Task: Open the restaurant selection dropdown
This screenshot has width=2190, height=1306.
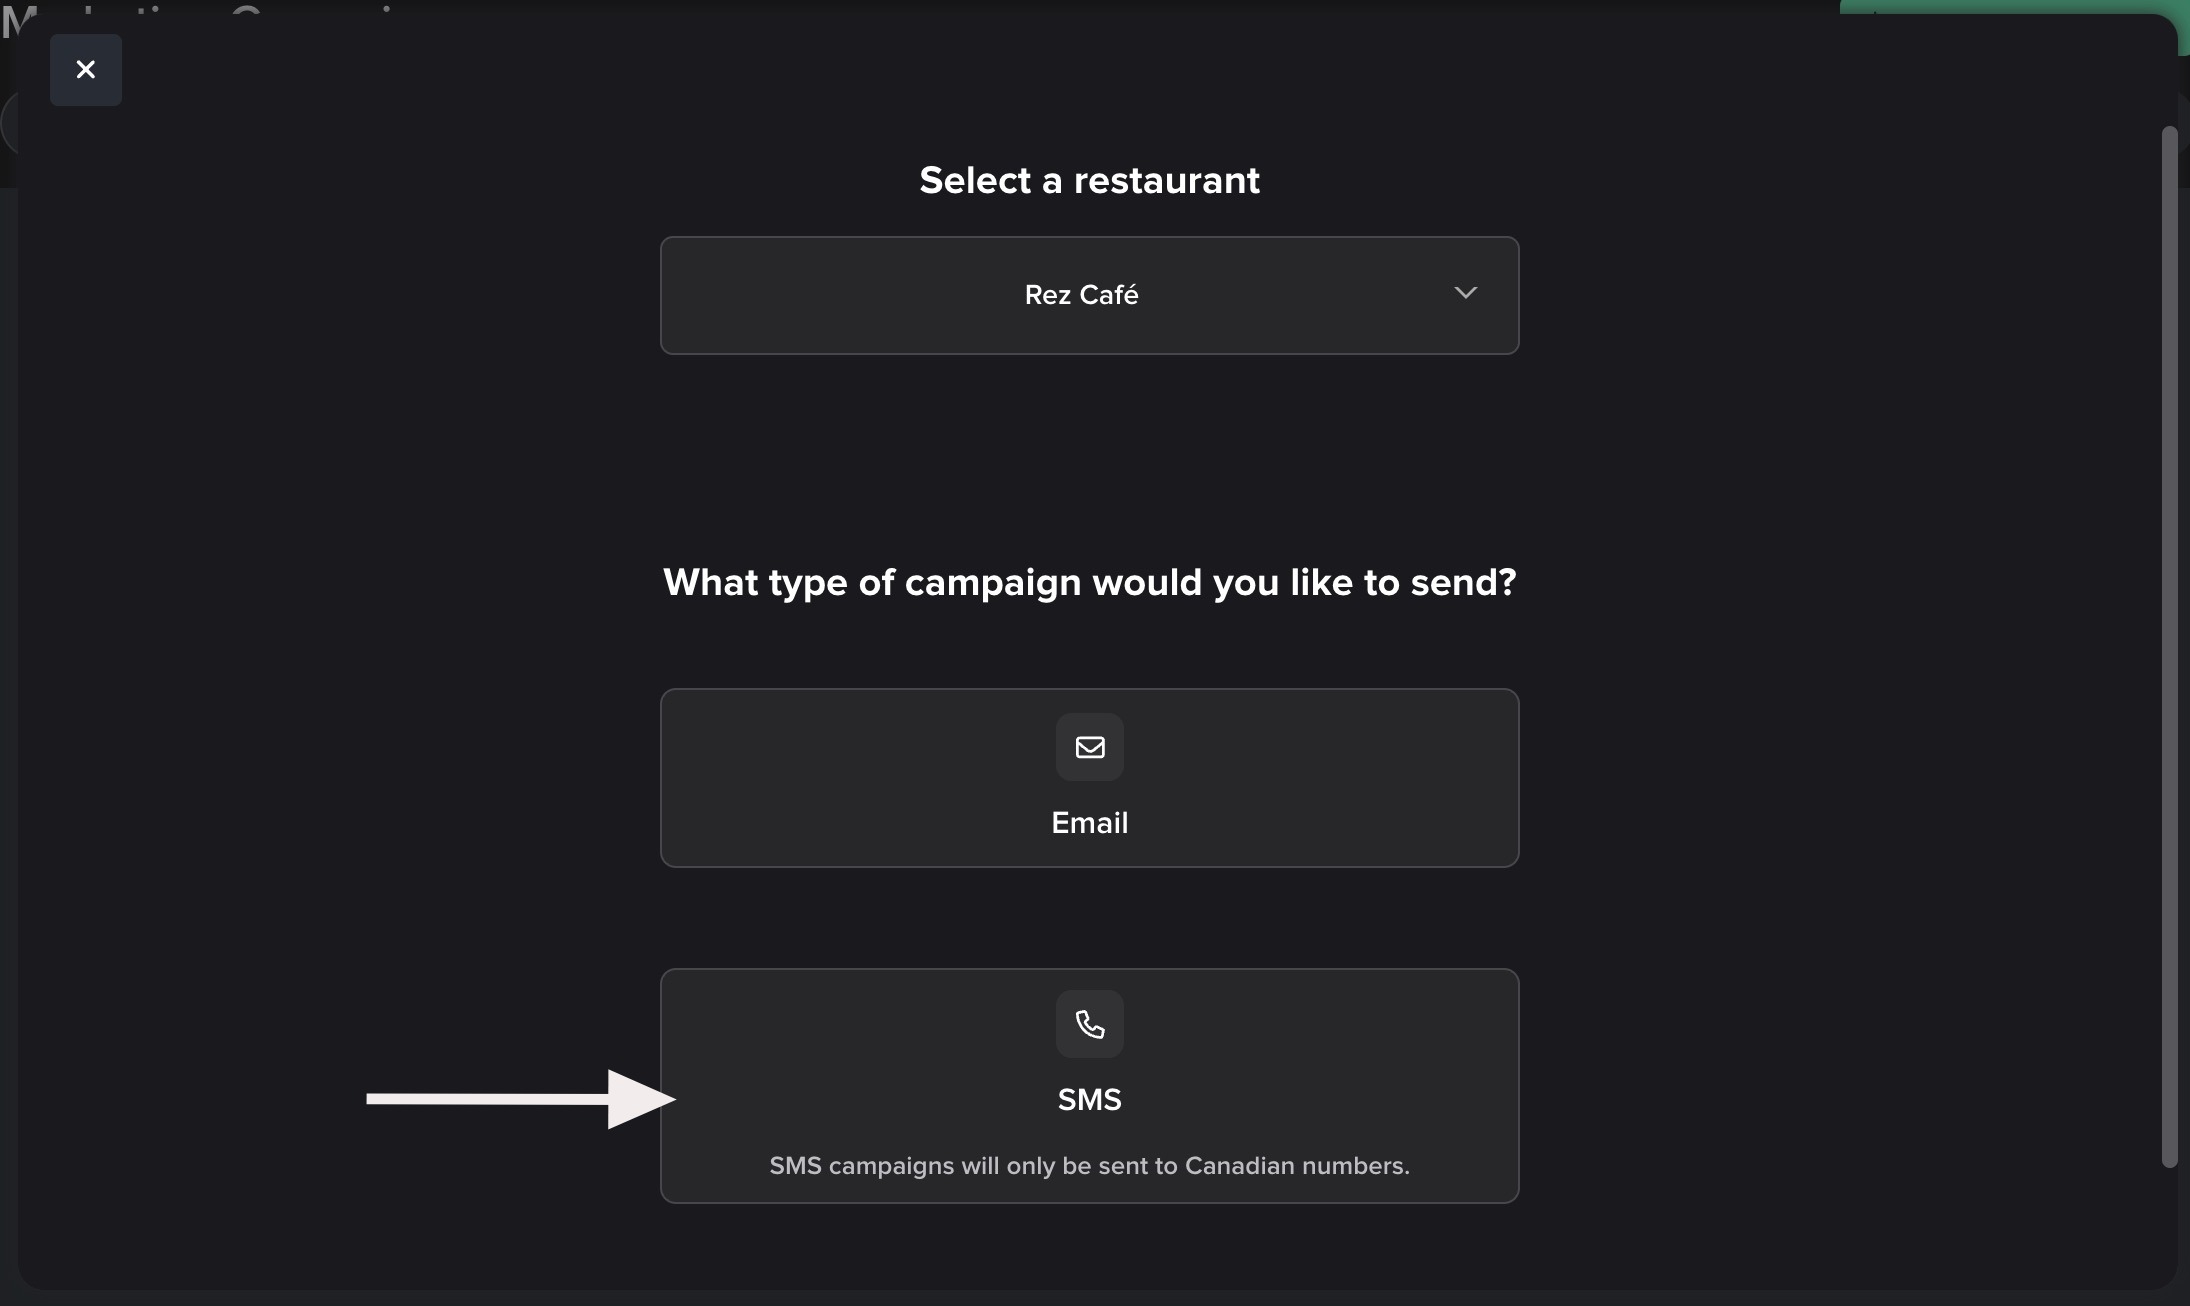Action: (x=1089, y=295)
